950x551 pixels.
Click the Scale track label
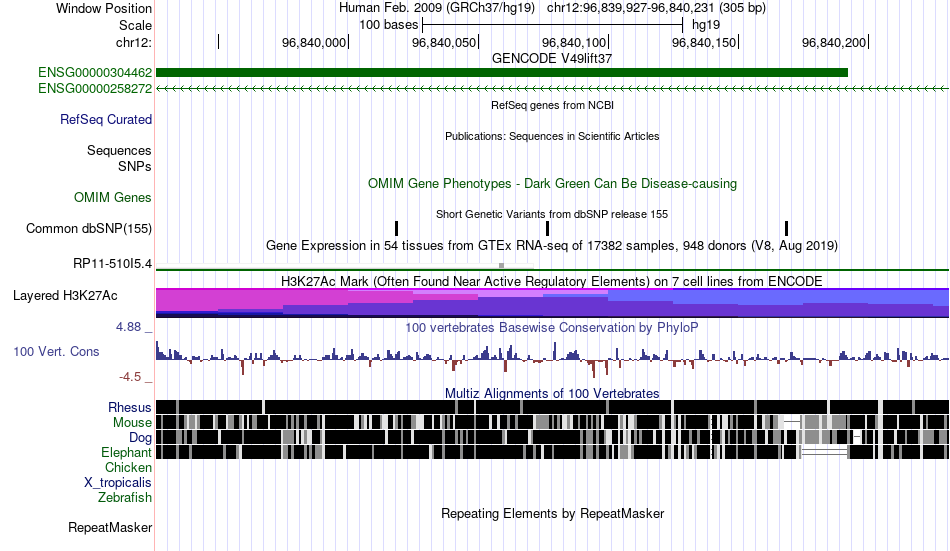(x=136, y=25)
